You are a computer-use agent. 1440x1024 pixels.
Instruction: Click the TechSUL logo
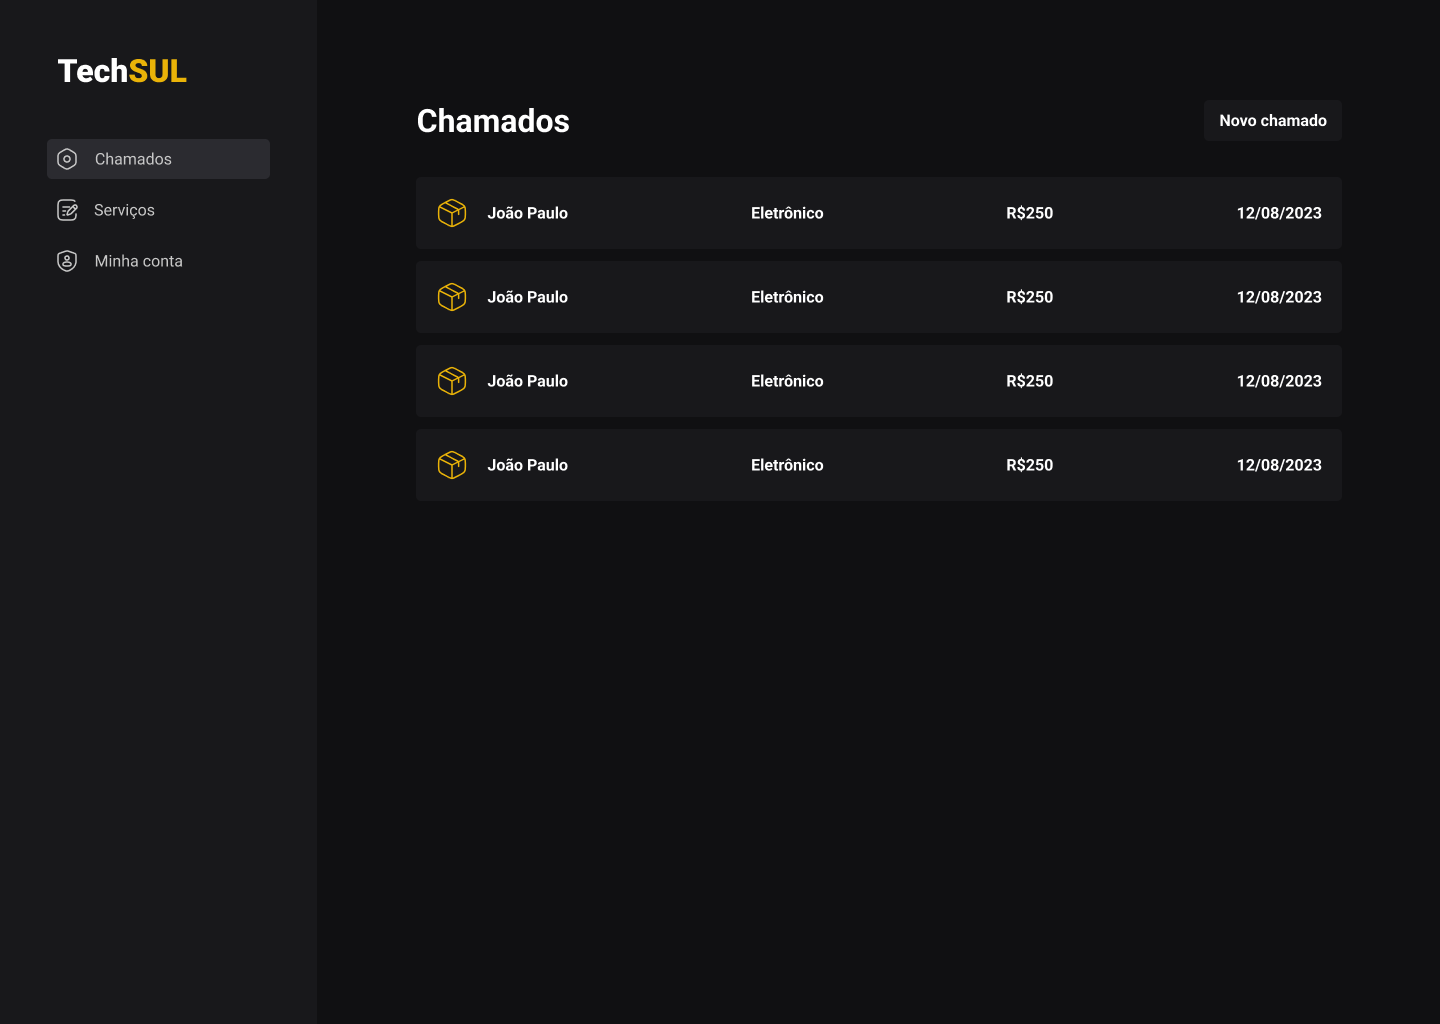pyautogui.click(x=122, y=71)
